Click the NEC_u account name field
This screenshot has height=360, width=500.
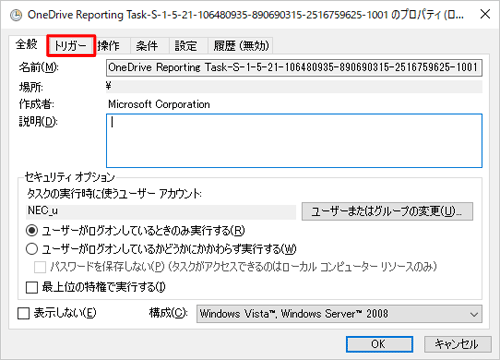coord(161,211)
